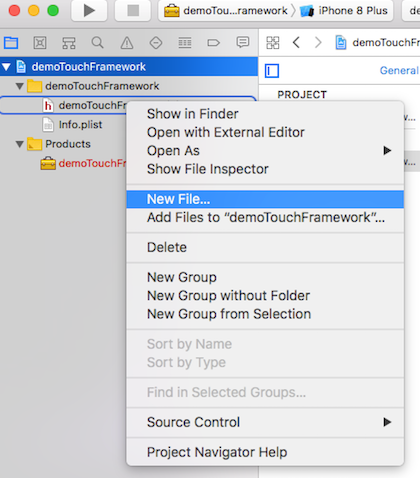Switch to the Symbol navigator icon
Image resolution: width=420 pixels, height=478 pixels.
[69, 43]
